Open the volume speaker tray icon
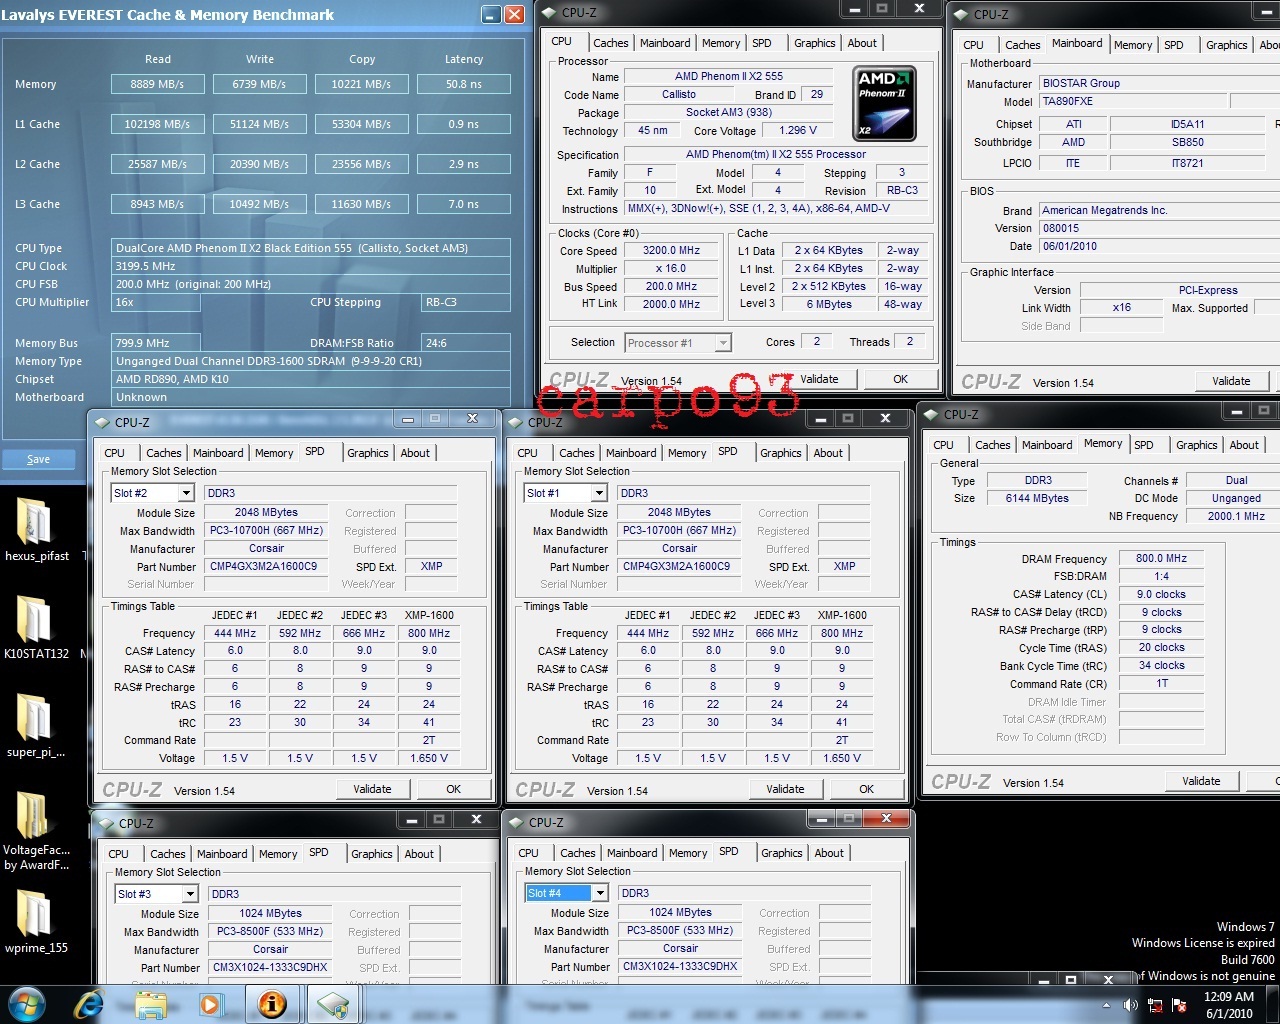Image resolution: width=1280 pixels, height=1024 pixels. [x=1131, y=1005]
